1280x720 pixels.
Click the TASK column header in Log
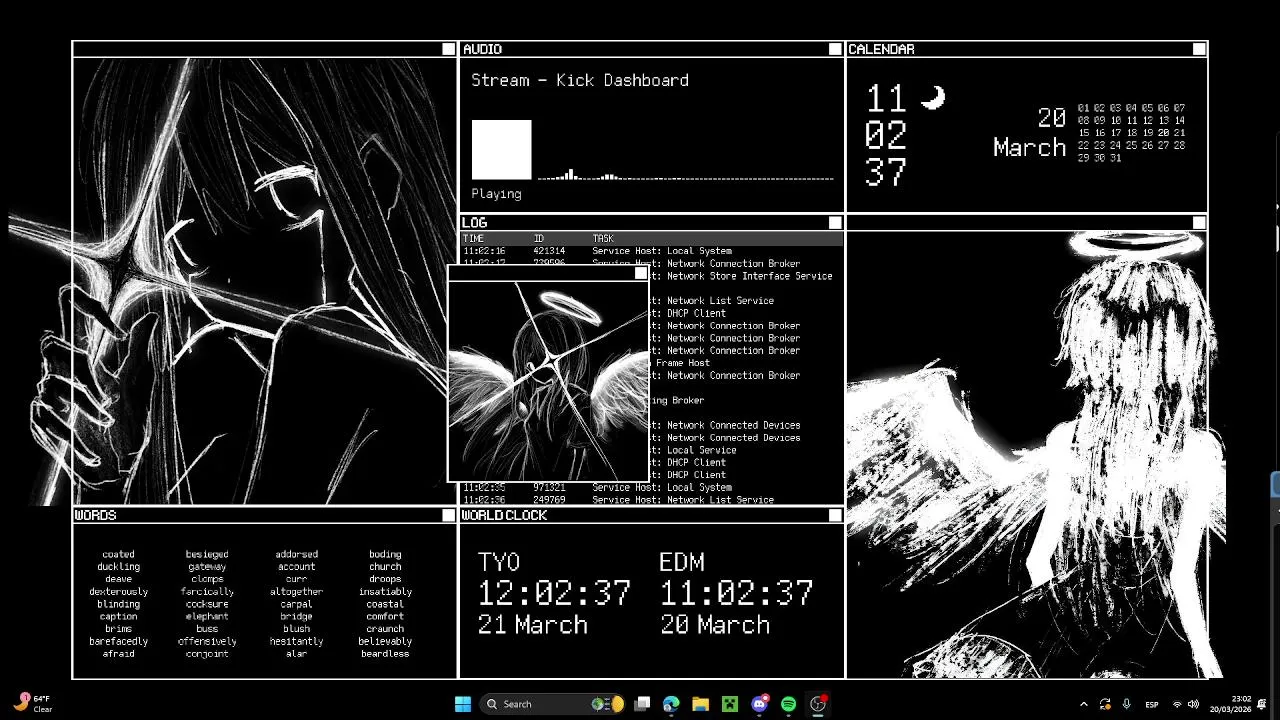(603, 239)
